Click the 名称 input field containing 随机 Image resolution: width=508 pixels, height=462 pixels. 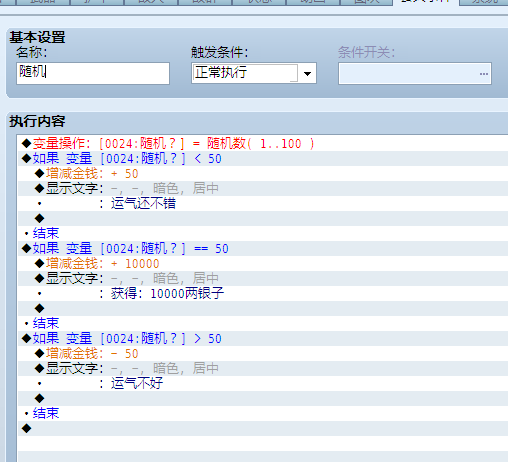(x=93, y=73)
